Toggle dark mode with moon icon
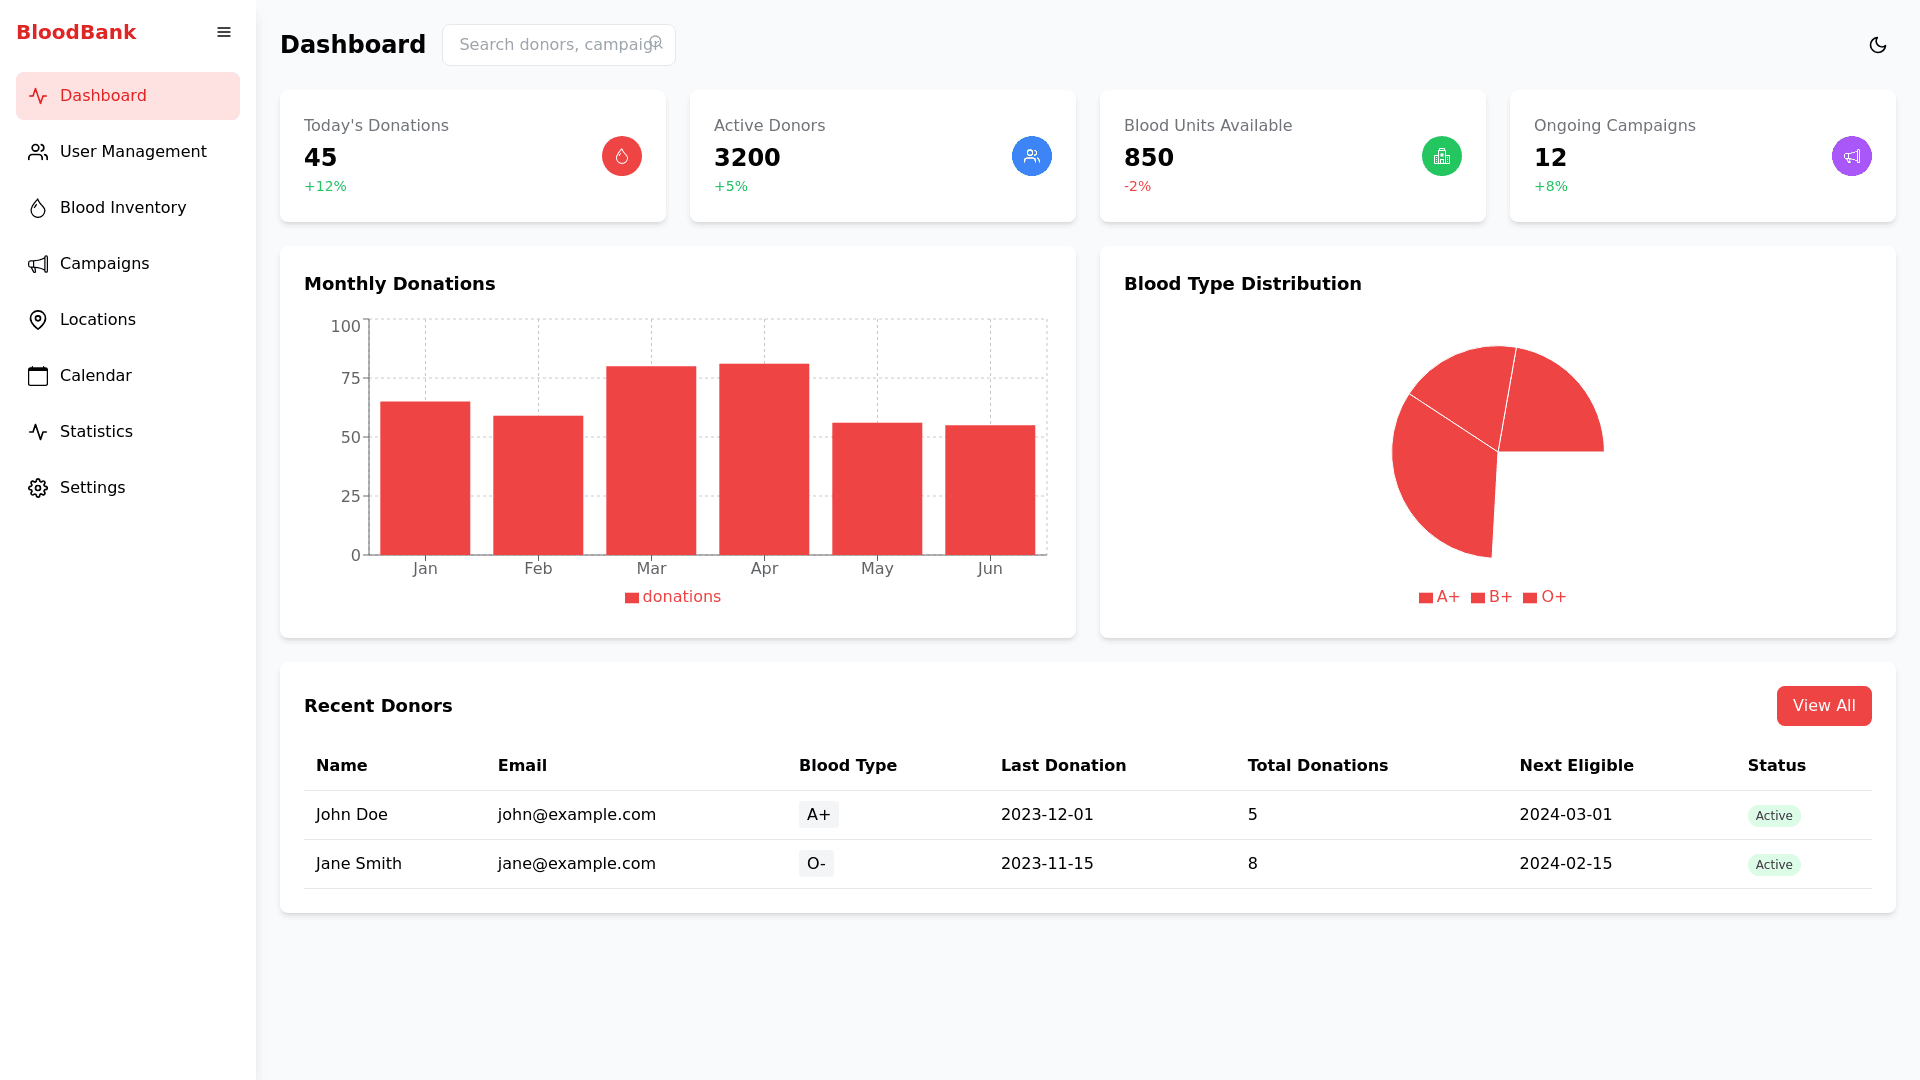The width and height of the screenshot is (1920, 1080). coord(1877,45)
